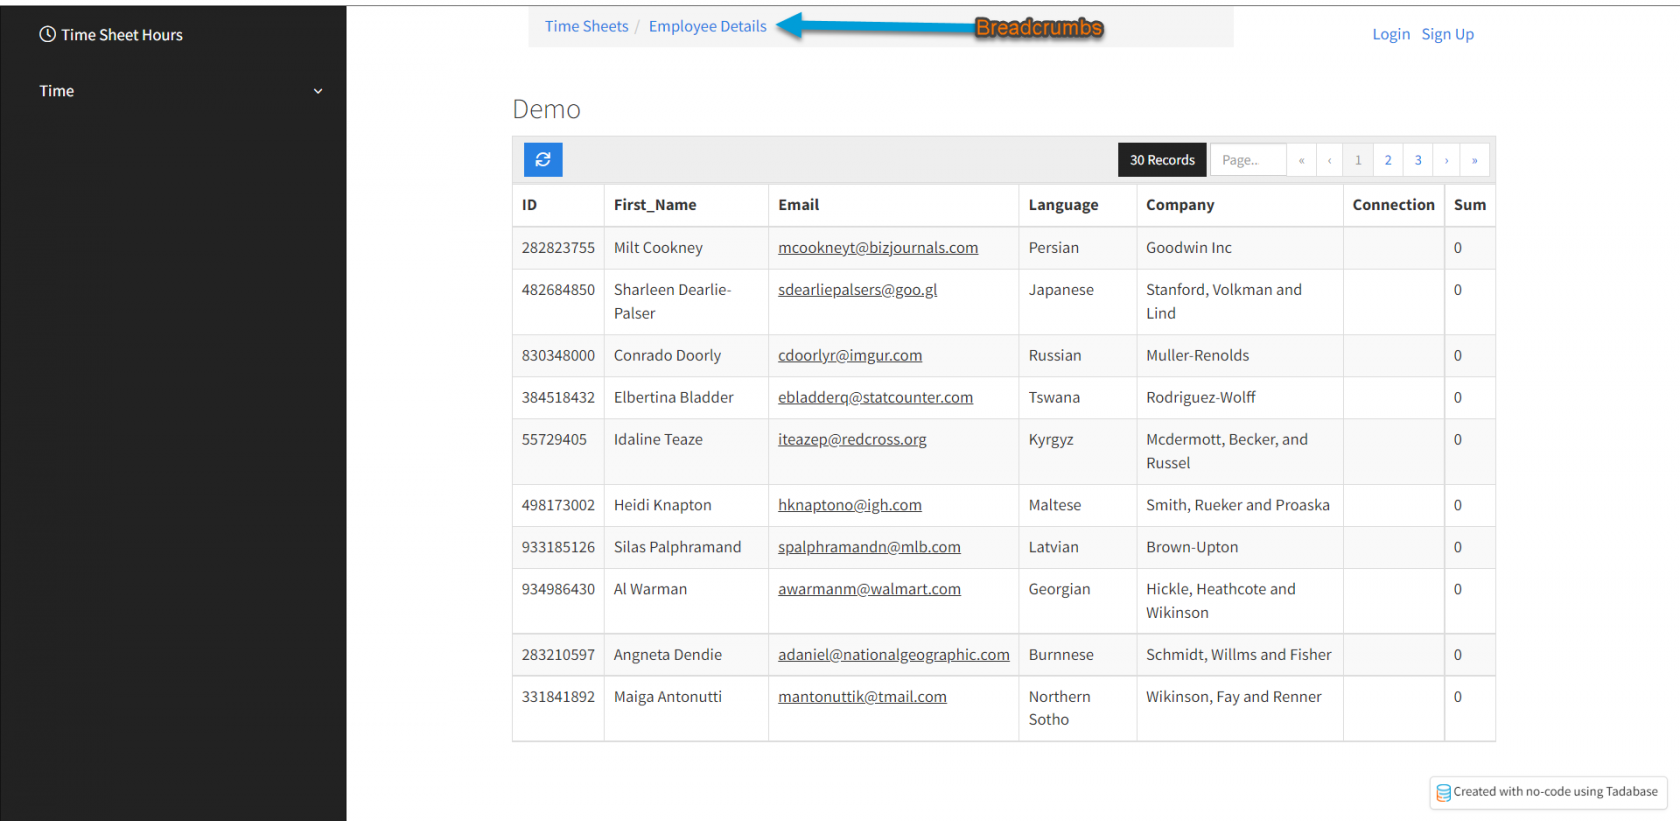Image resolution: width=1680 pixels, height=821 pixels.
Task: Select the company Rodriguez-Wolff
Action: click(1200, 398)
